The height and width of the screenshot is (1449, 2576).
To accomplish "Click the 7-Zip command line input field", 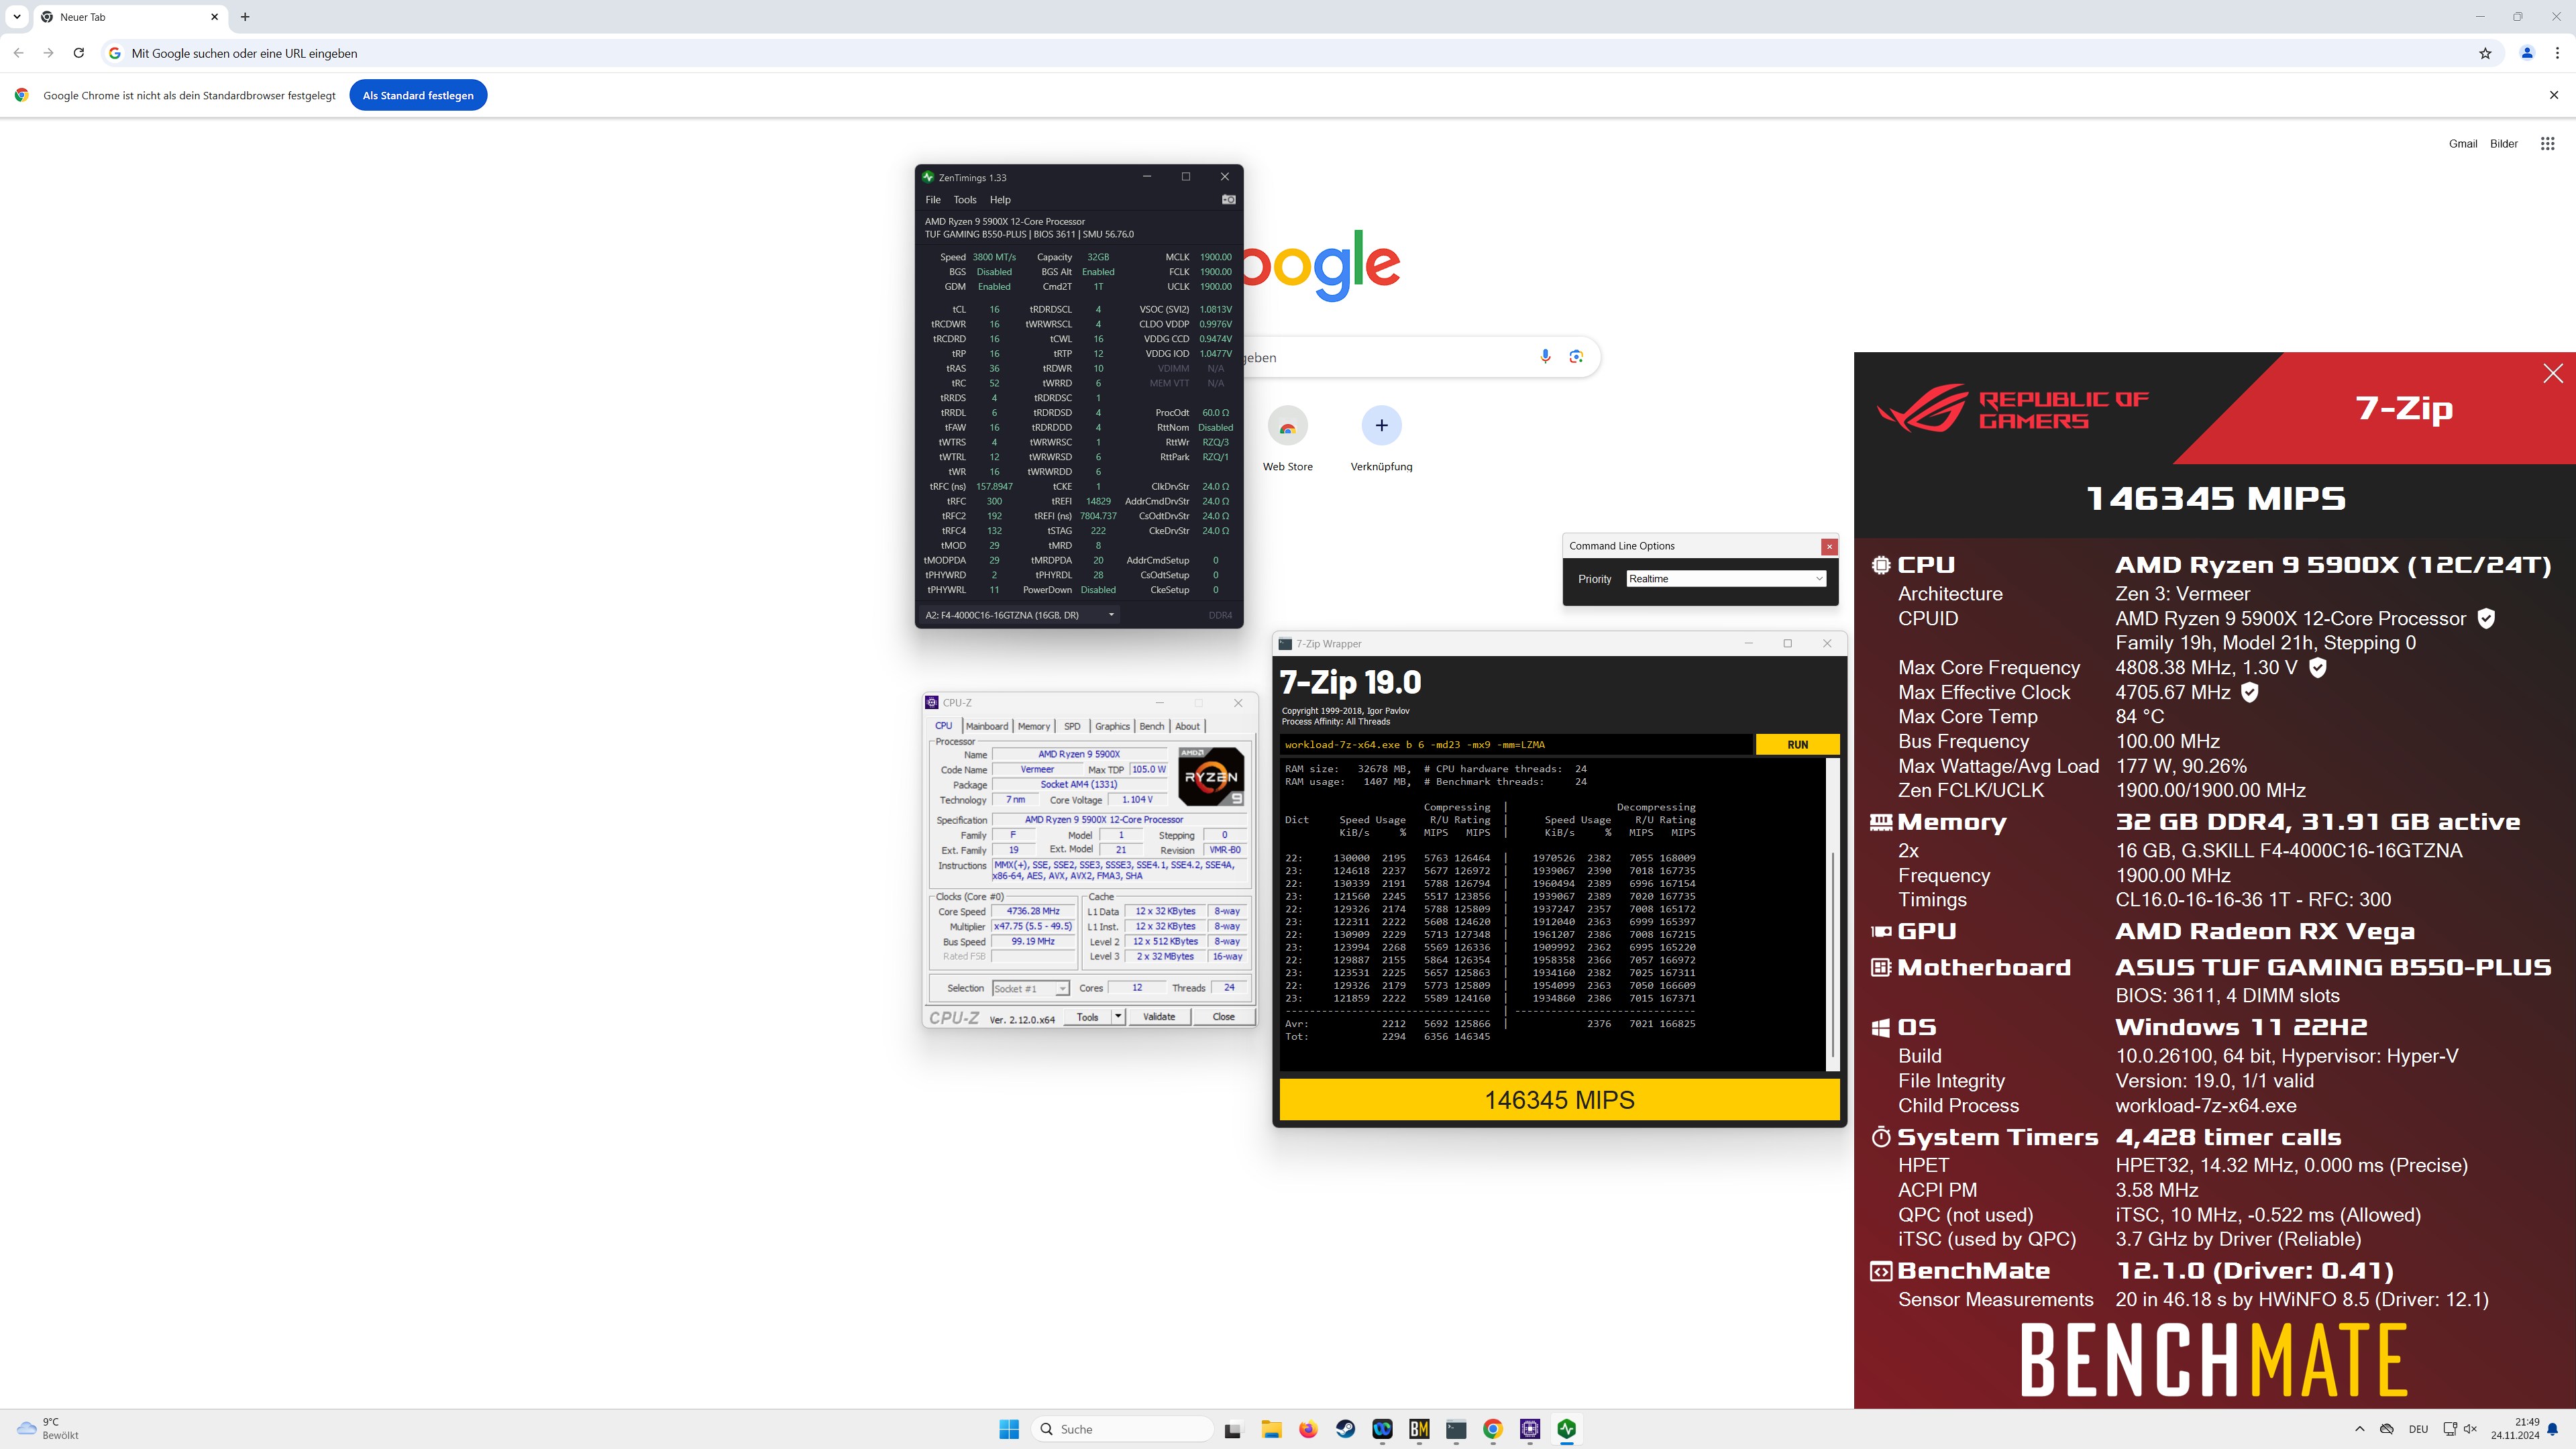I will click(x=1515, y=744).
